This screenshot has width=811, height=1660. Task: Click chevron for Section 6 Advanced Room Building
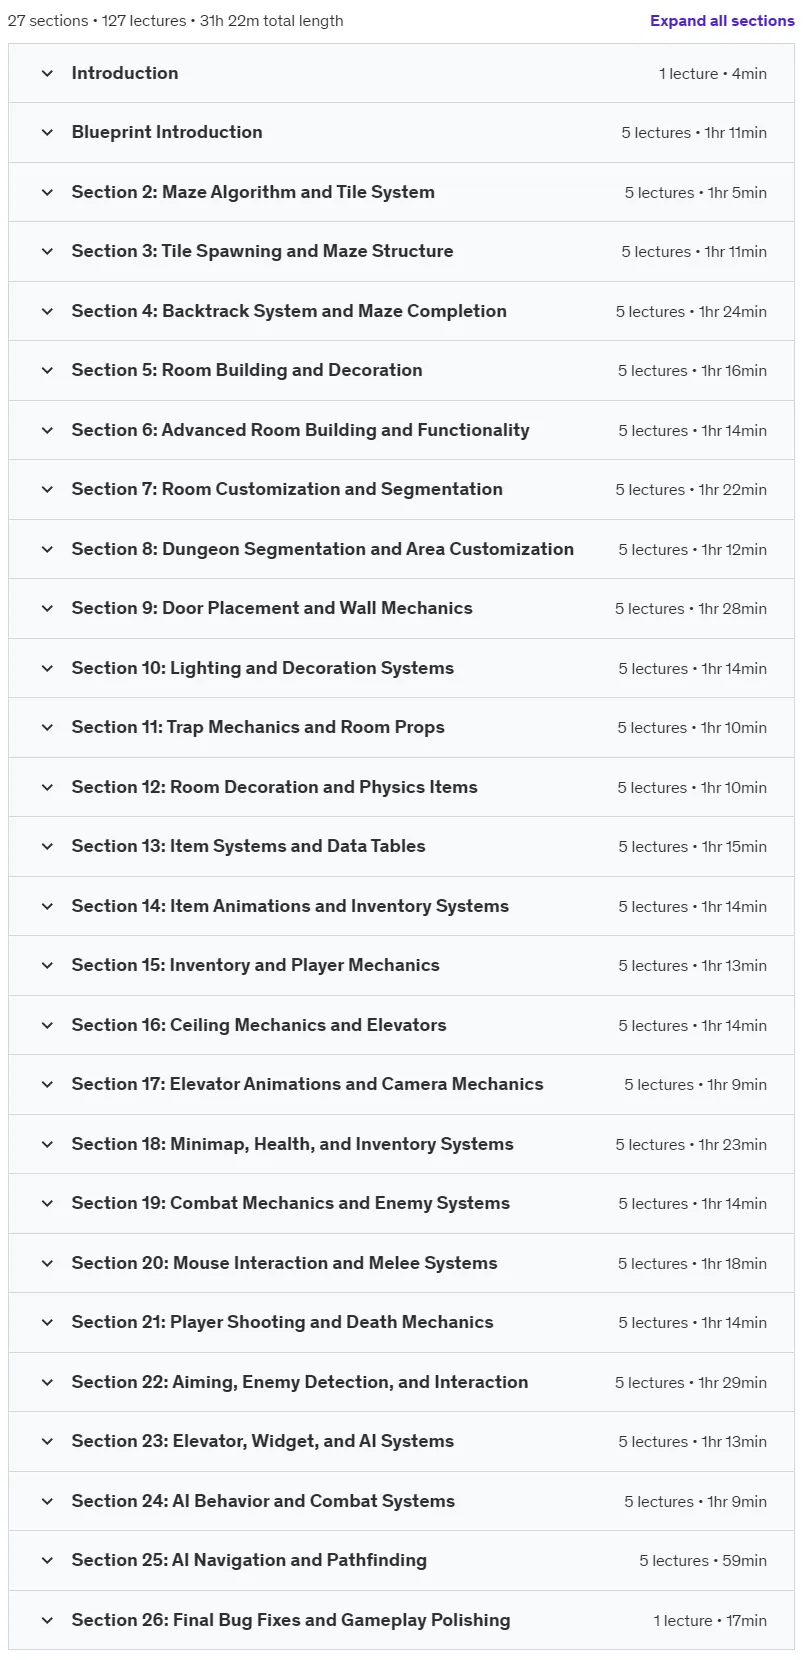tap(47, 430)
